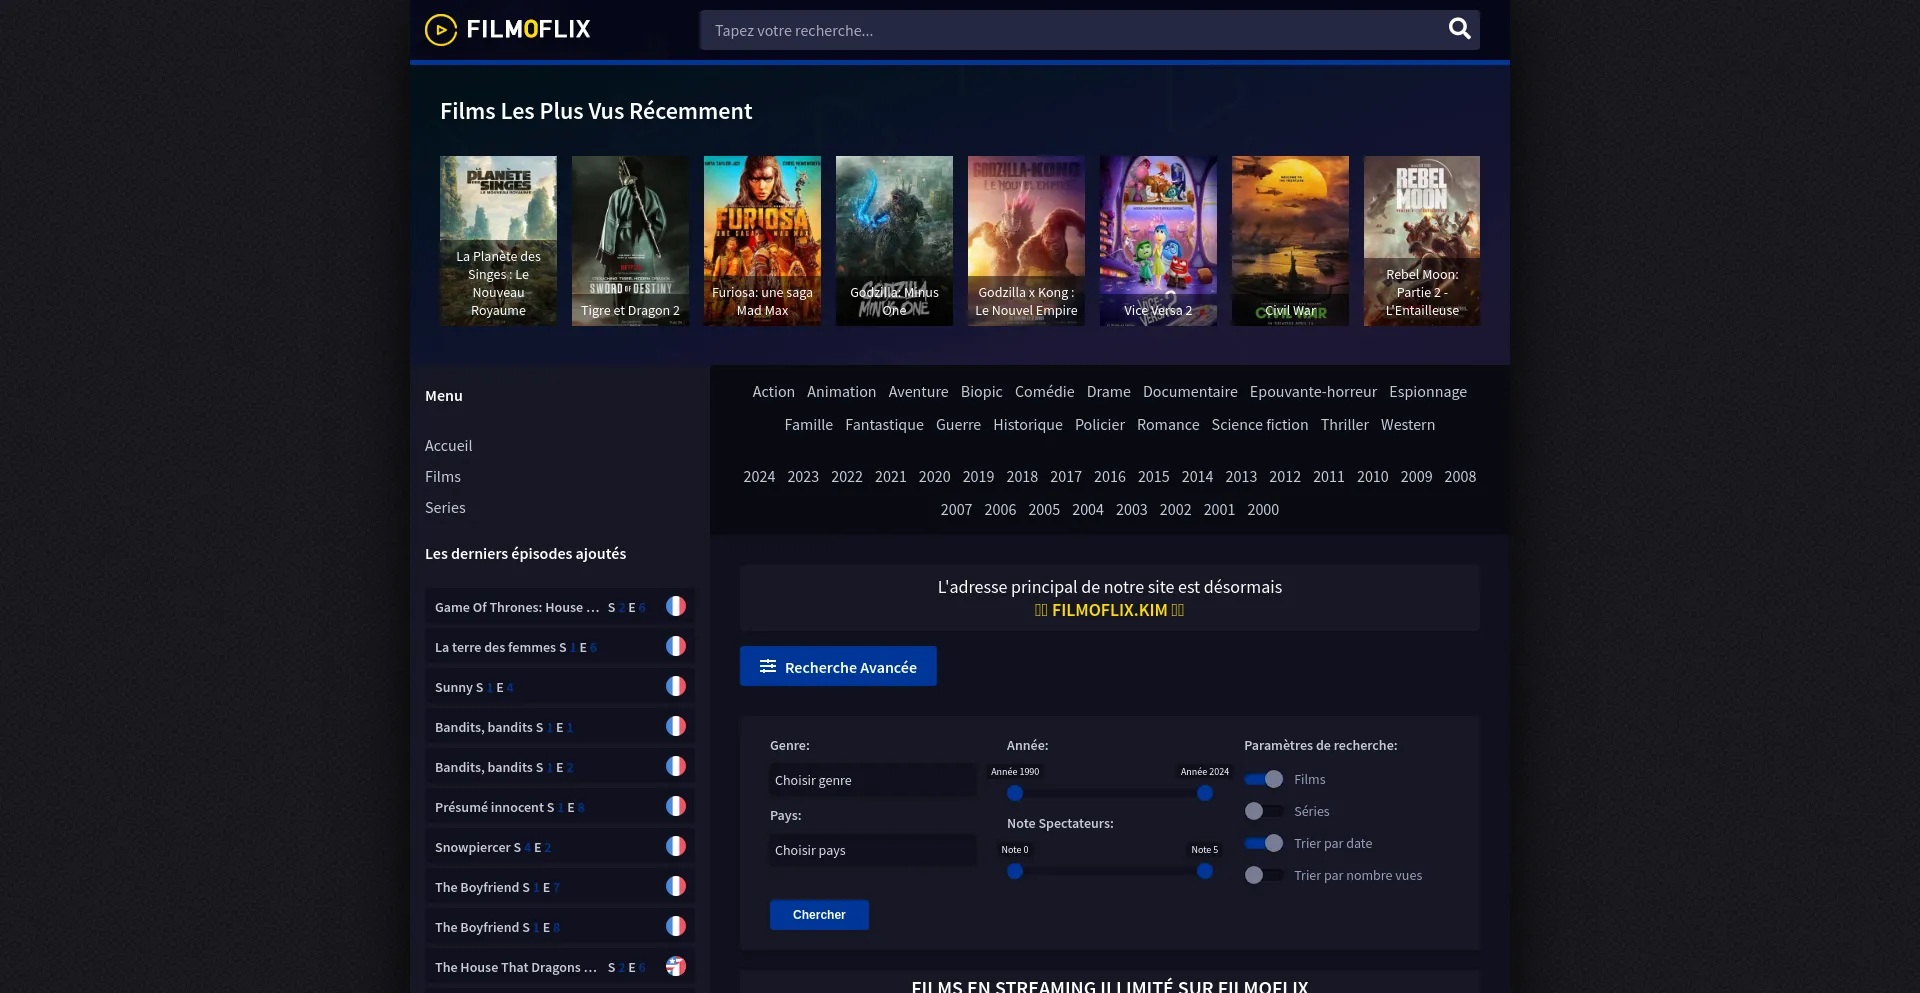Enable the Séries search toggle

tap(1264, 811)
